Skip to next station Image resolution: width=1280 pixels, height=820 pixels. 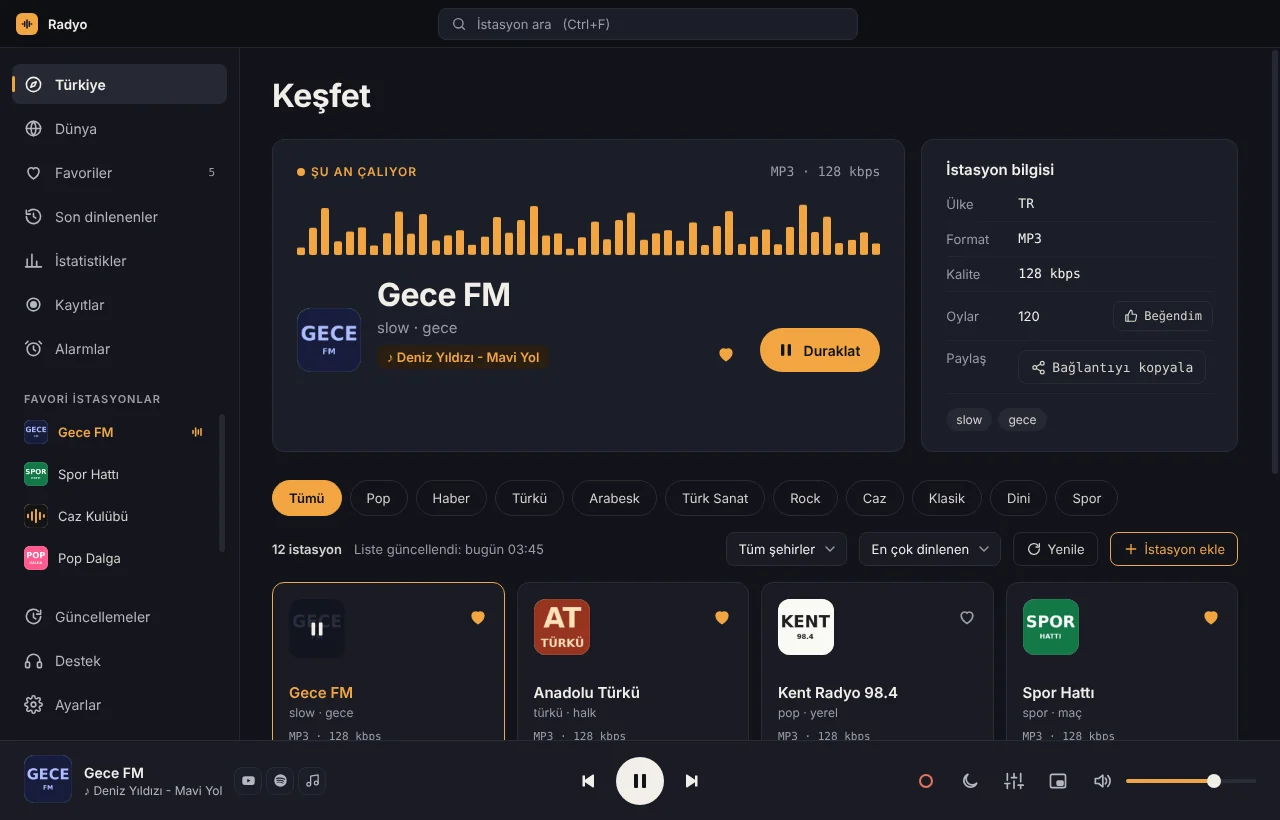(691, 781)
